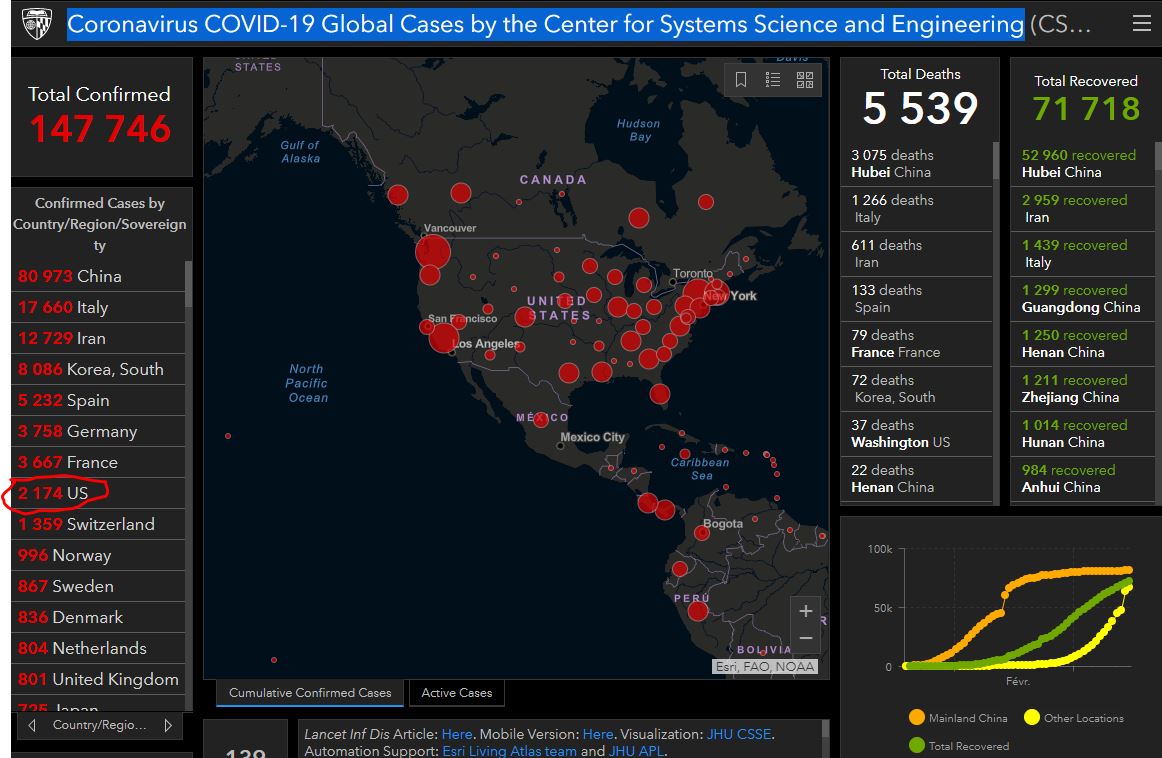1162x758 pixels.
Task: Select the Country/Region tab label
Action: click(x=99, y=725)
